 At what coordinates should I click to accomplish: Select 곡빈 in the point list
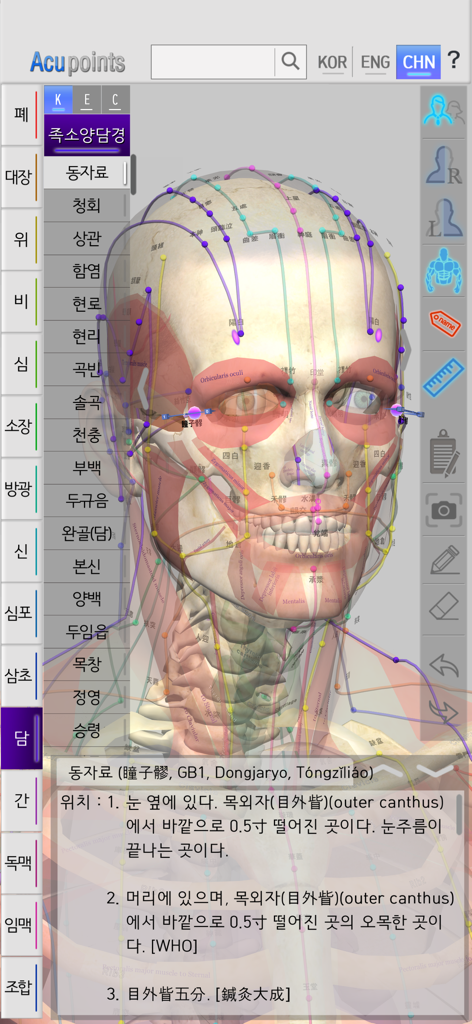point(86,369)
